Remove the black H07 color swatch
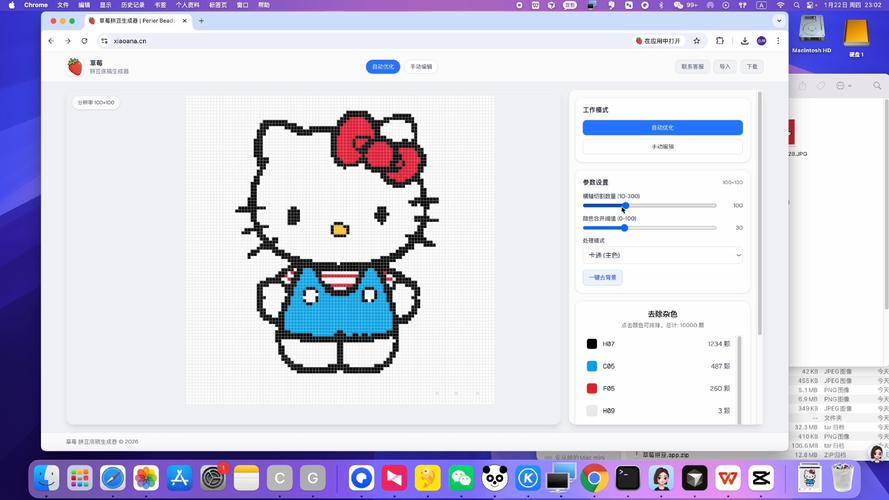 [592, 344]
